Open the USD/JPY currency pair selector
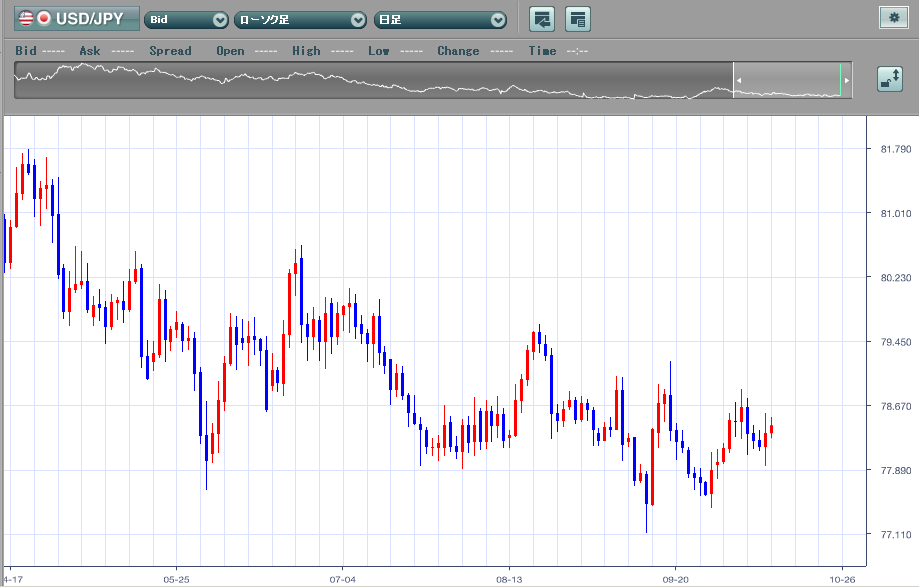This screenshot has width=919, height=587. 77,19
